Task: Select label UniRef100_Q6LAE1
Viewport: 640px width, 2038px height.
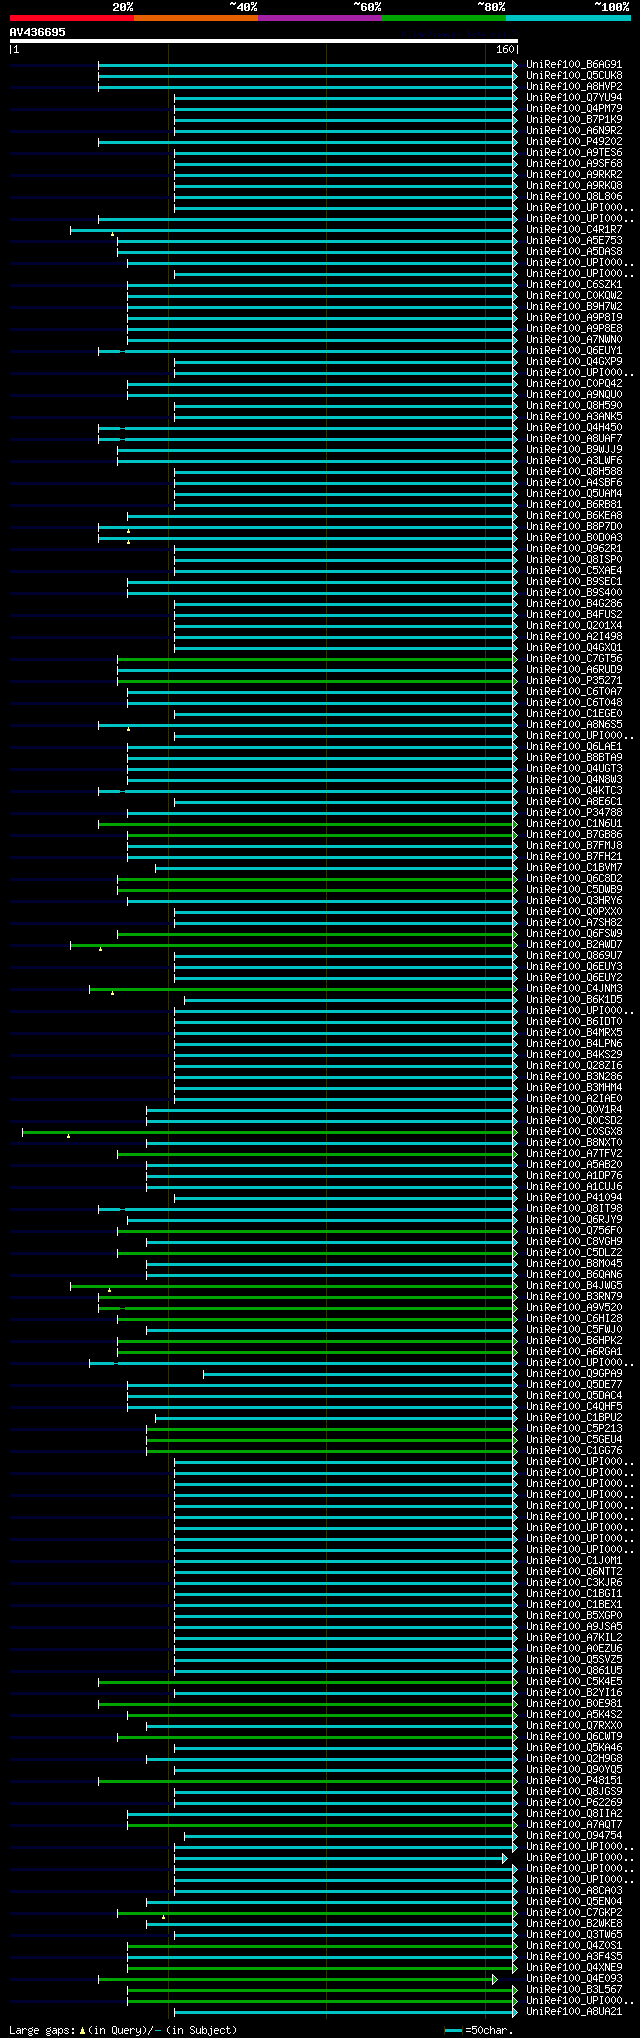Action: (x=574, y=747)
